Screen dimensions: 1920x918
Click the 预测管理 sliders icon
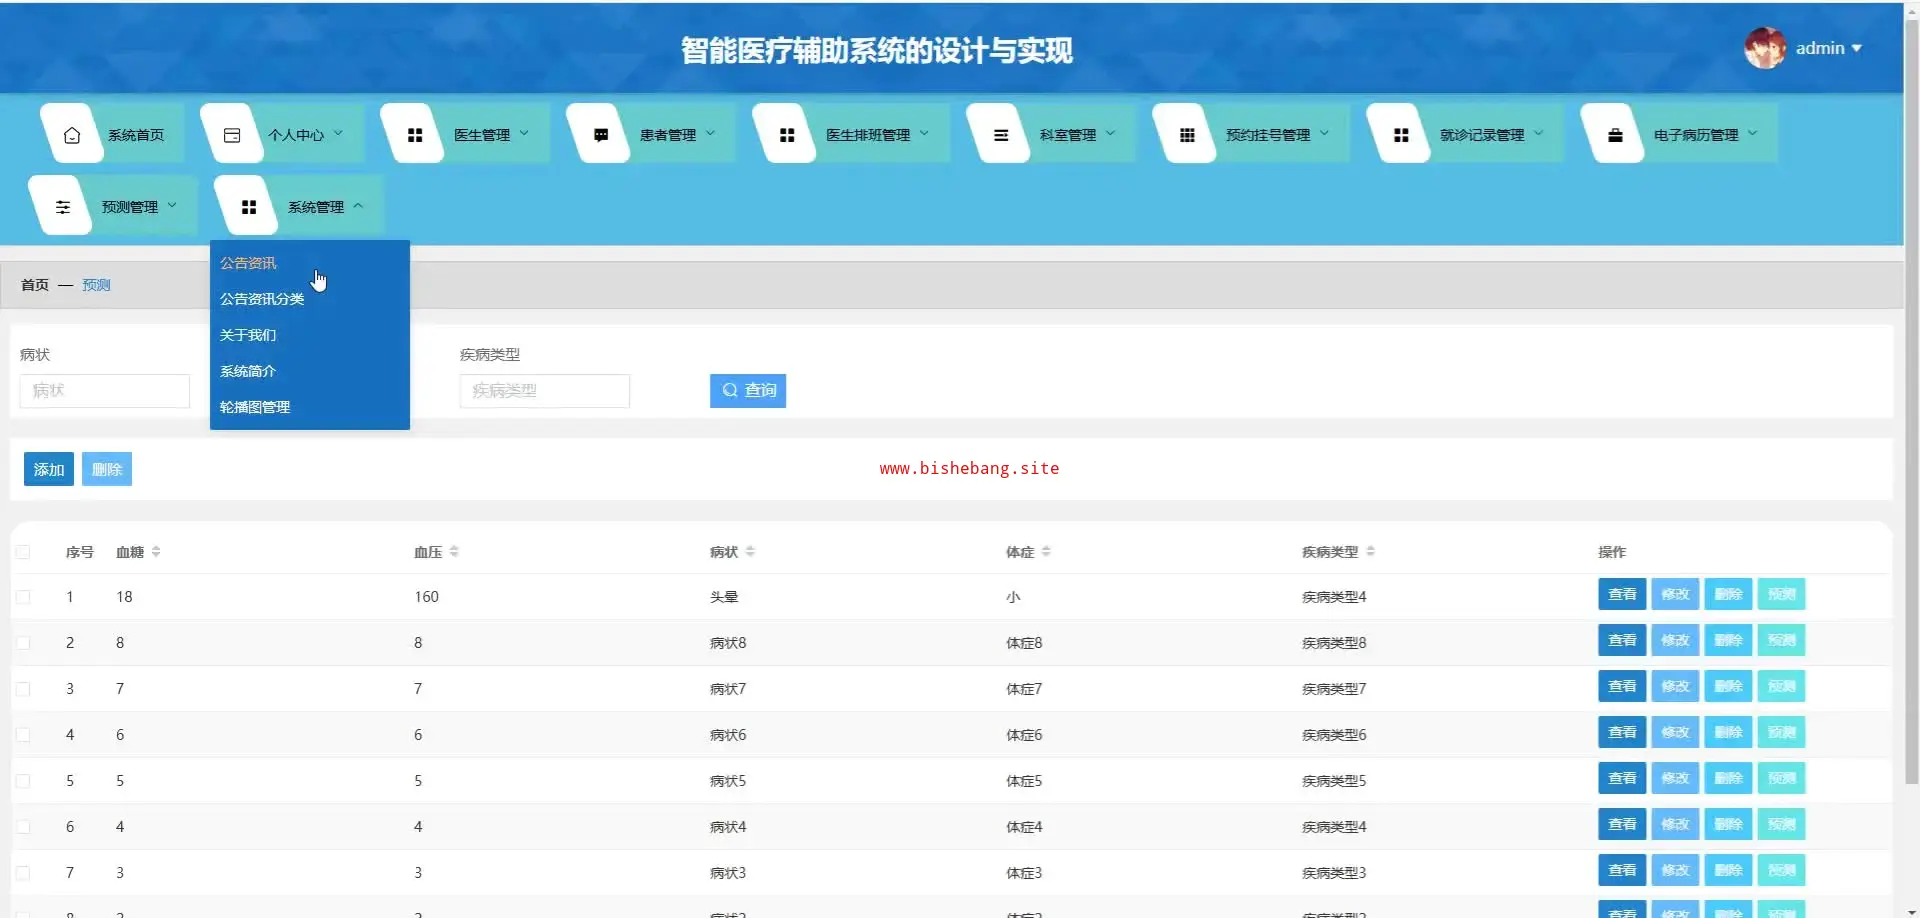(x=63, y=207)
